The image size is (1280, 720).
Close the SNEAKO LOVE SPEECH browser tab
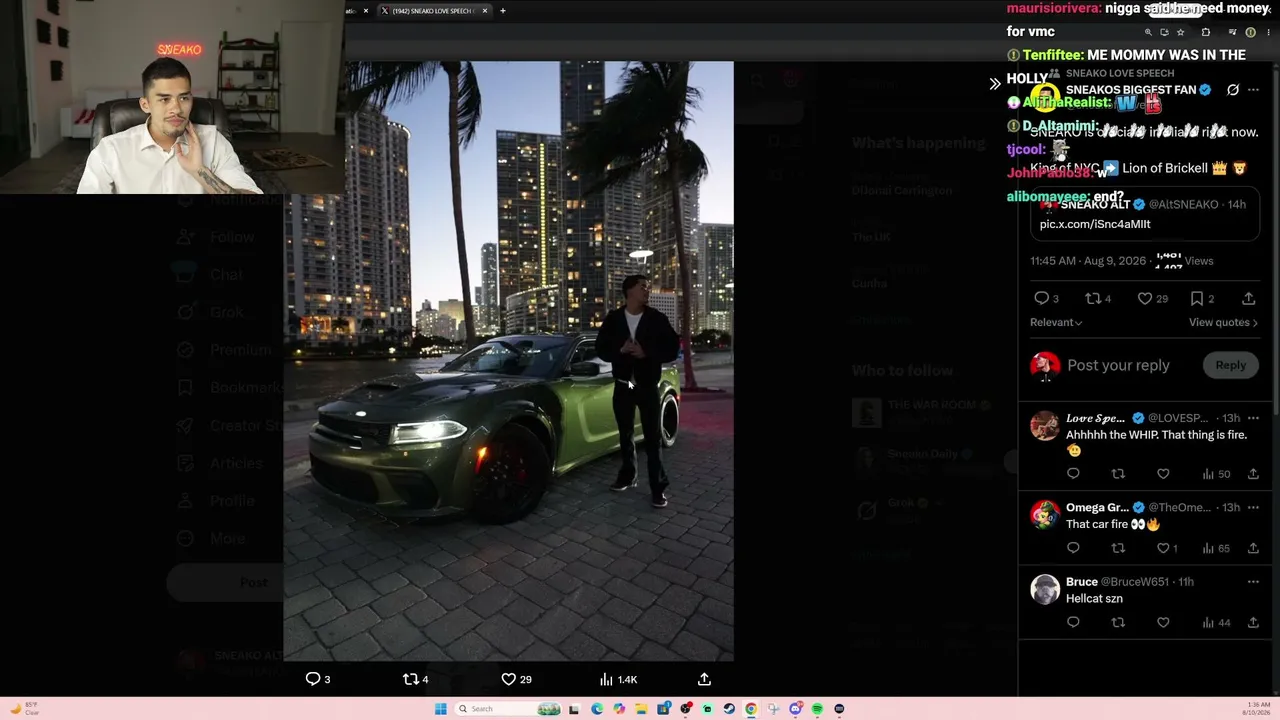(x=485, y=11)
